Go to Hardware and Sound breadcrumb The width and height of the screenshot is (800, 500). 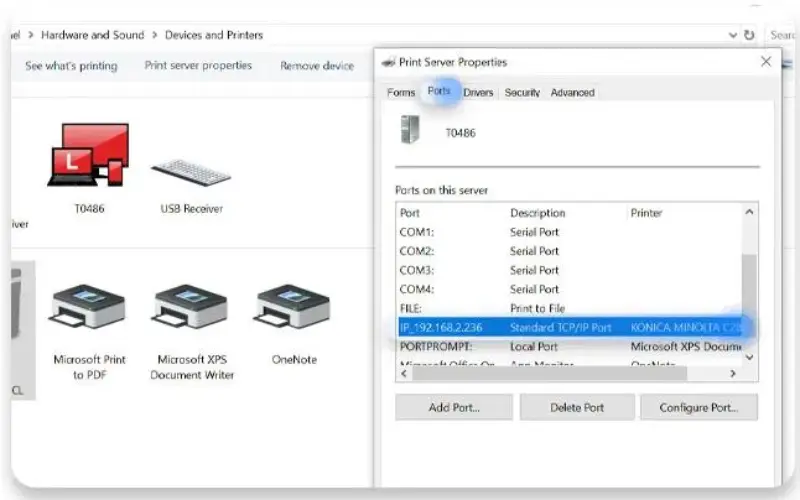pyautogui.click(x=93, y=35)
